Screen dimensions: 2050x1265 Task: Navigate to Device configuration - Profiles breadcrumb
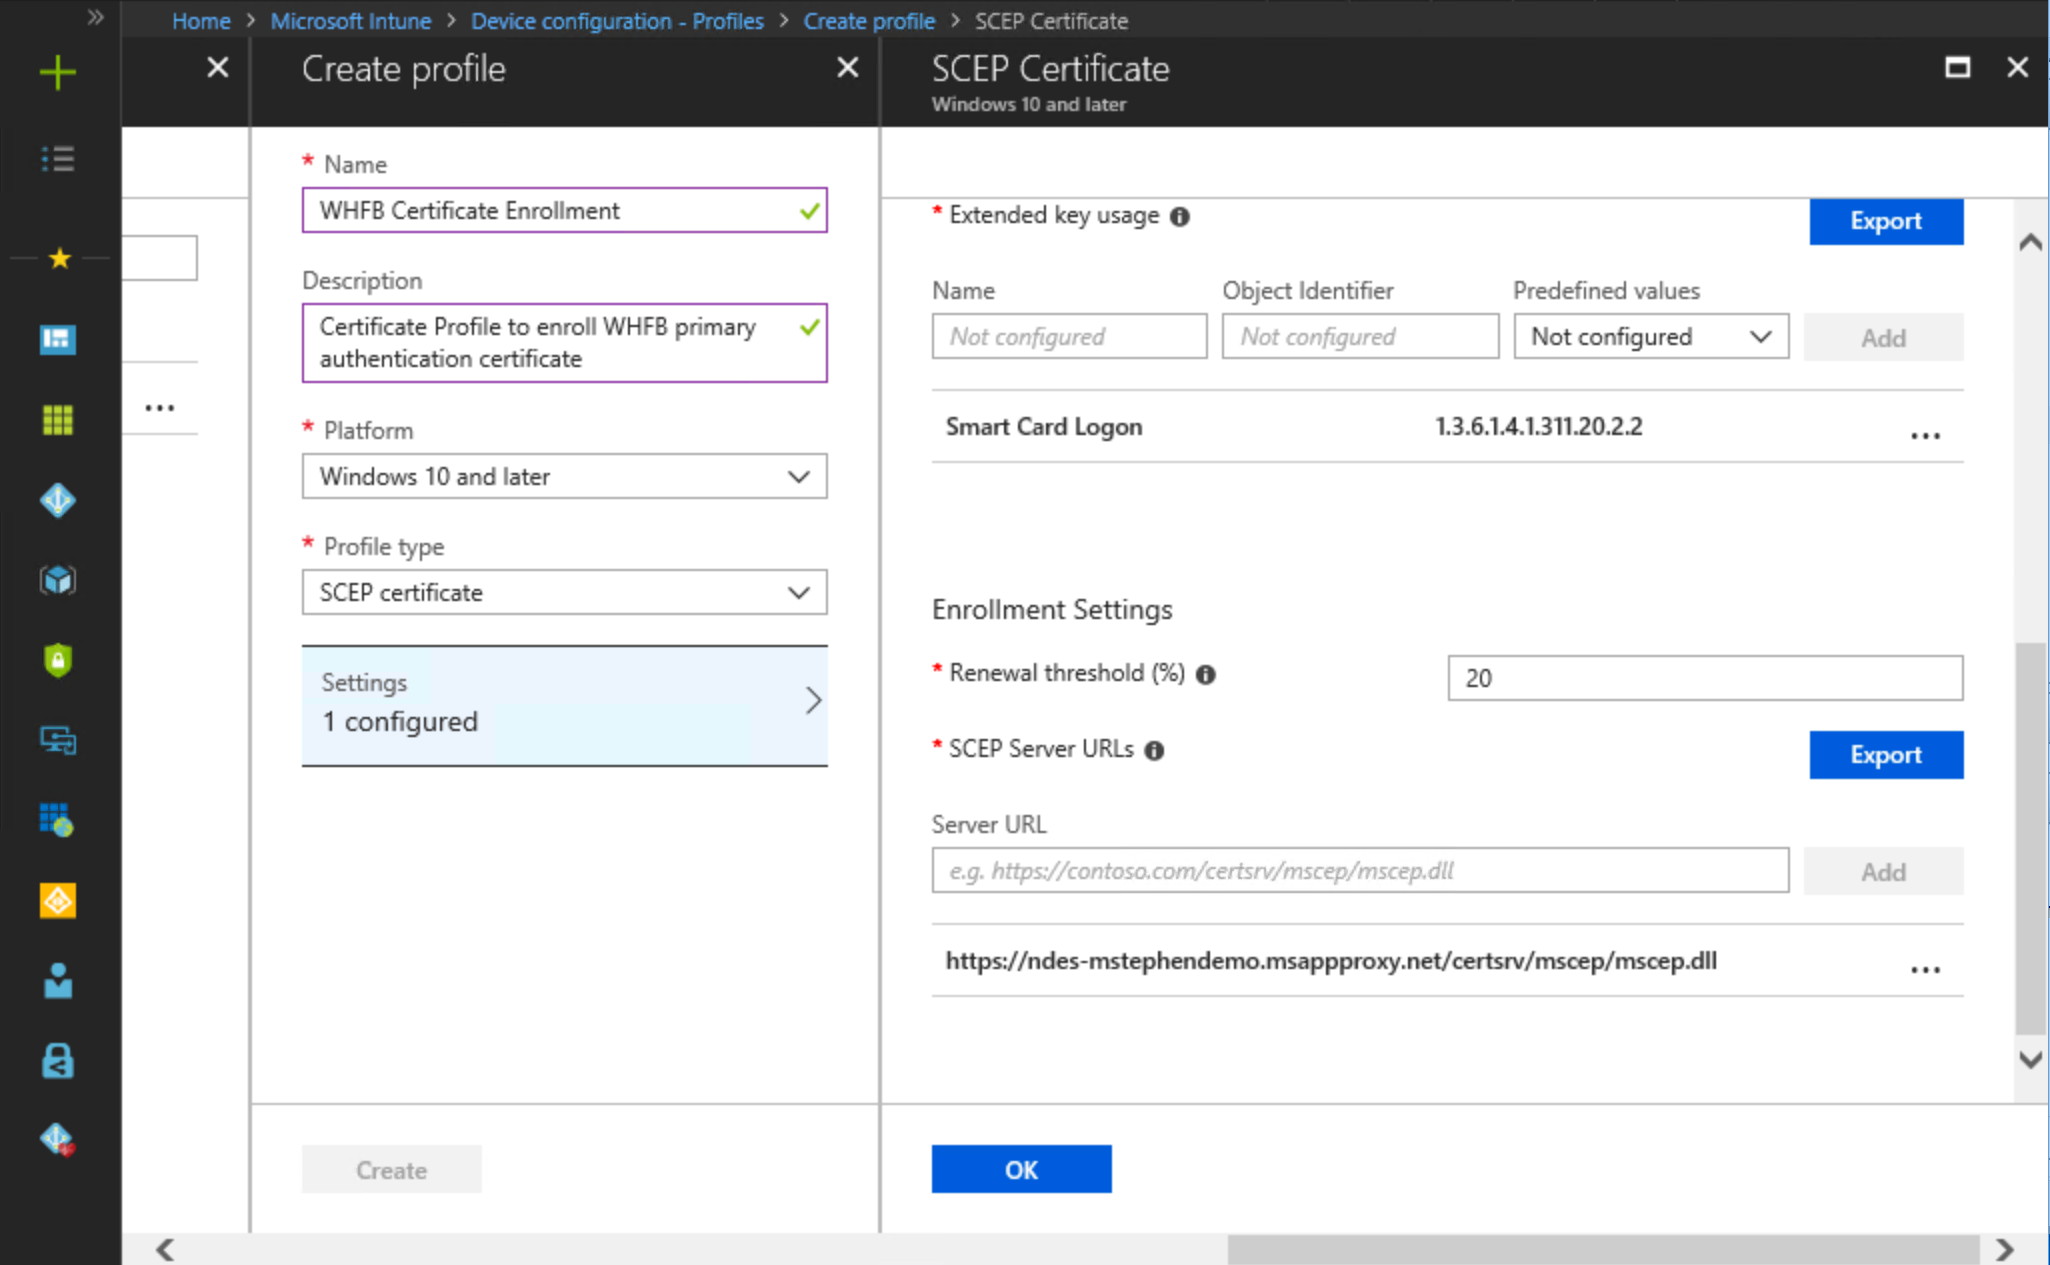point(617,21)
